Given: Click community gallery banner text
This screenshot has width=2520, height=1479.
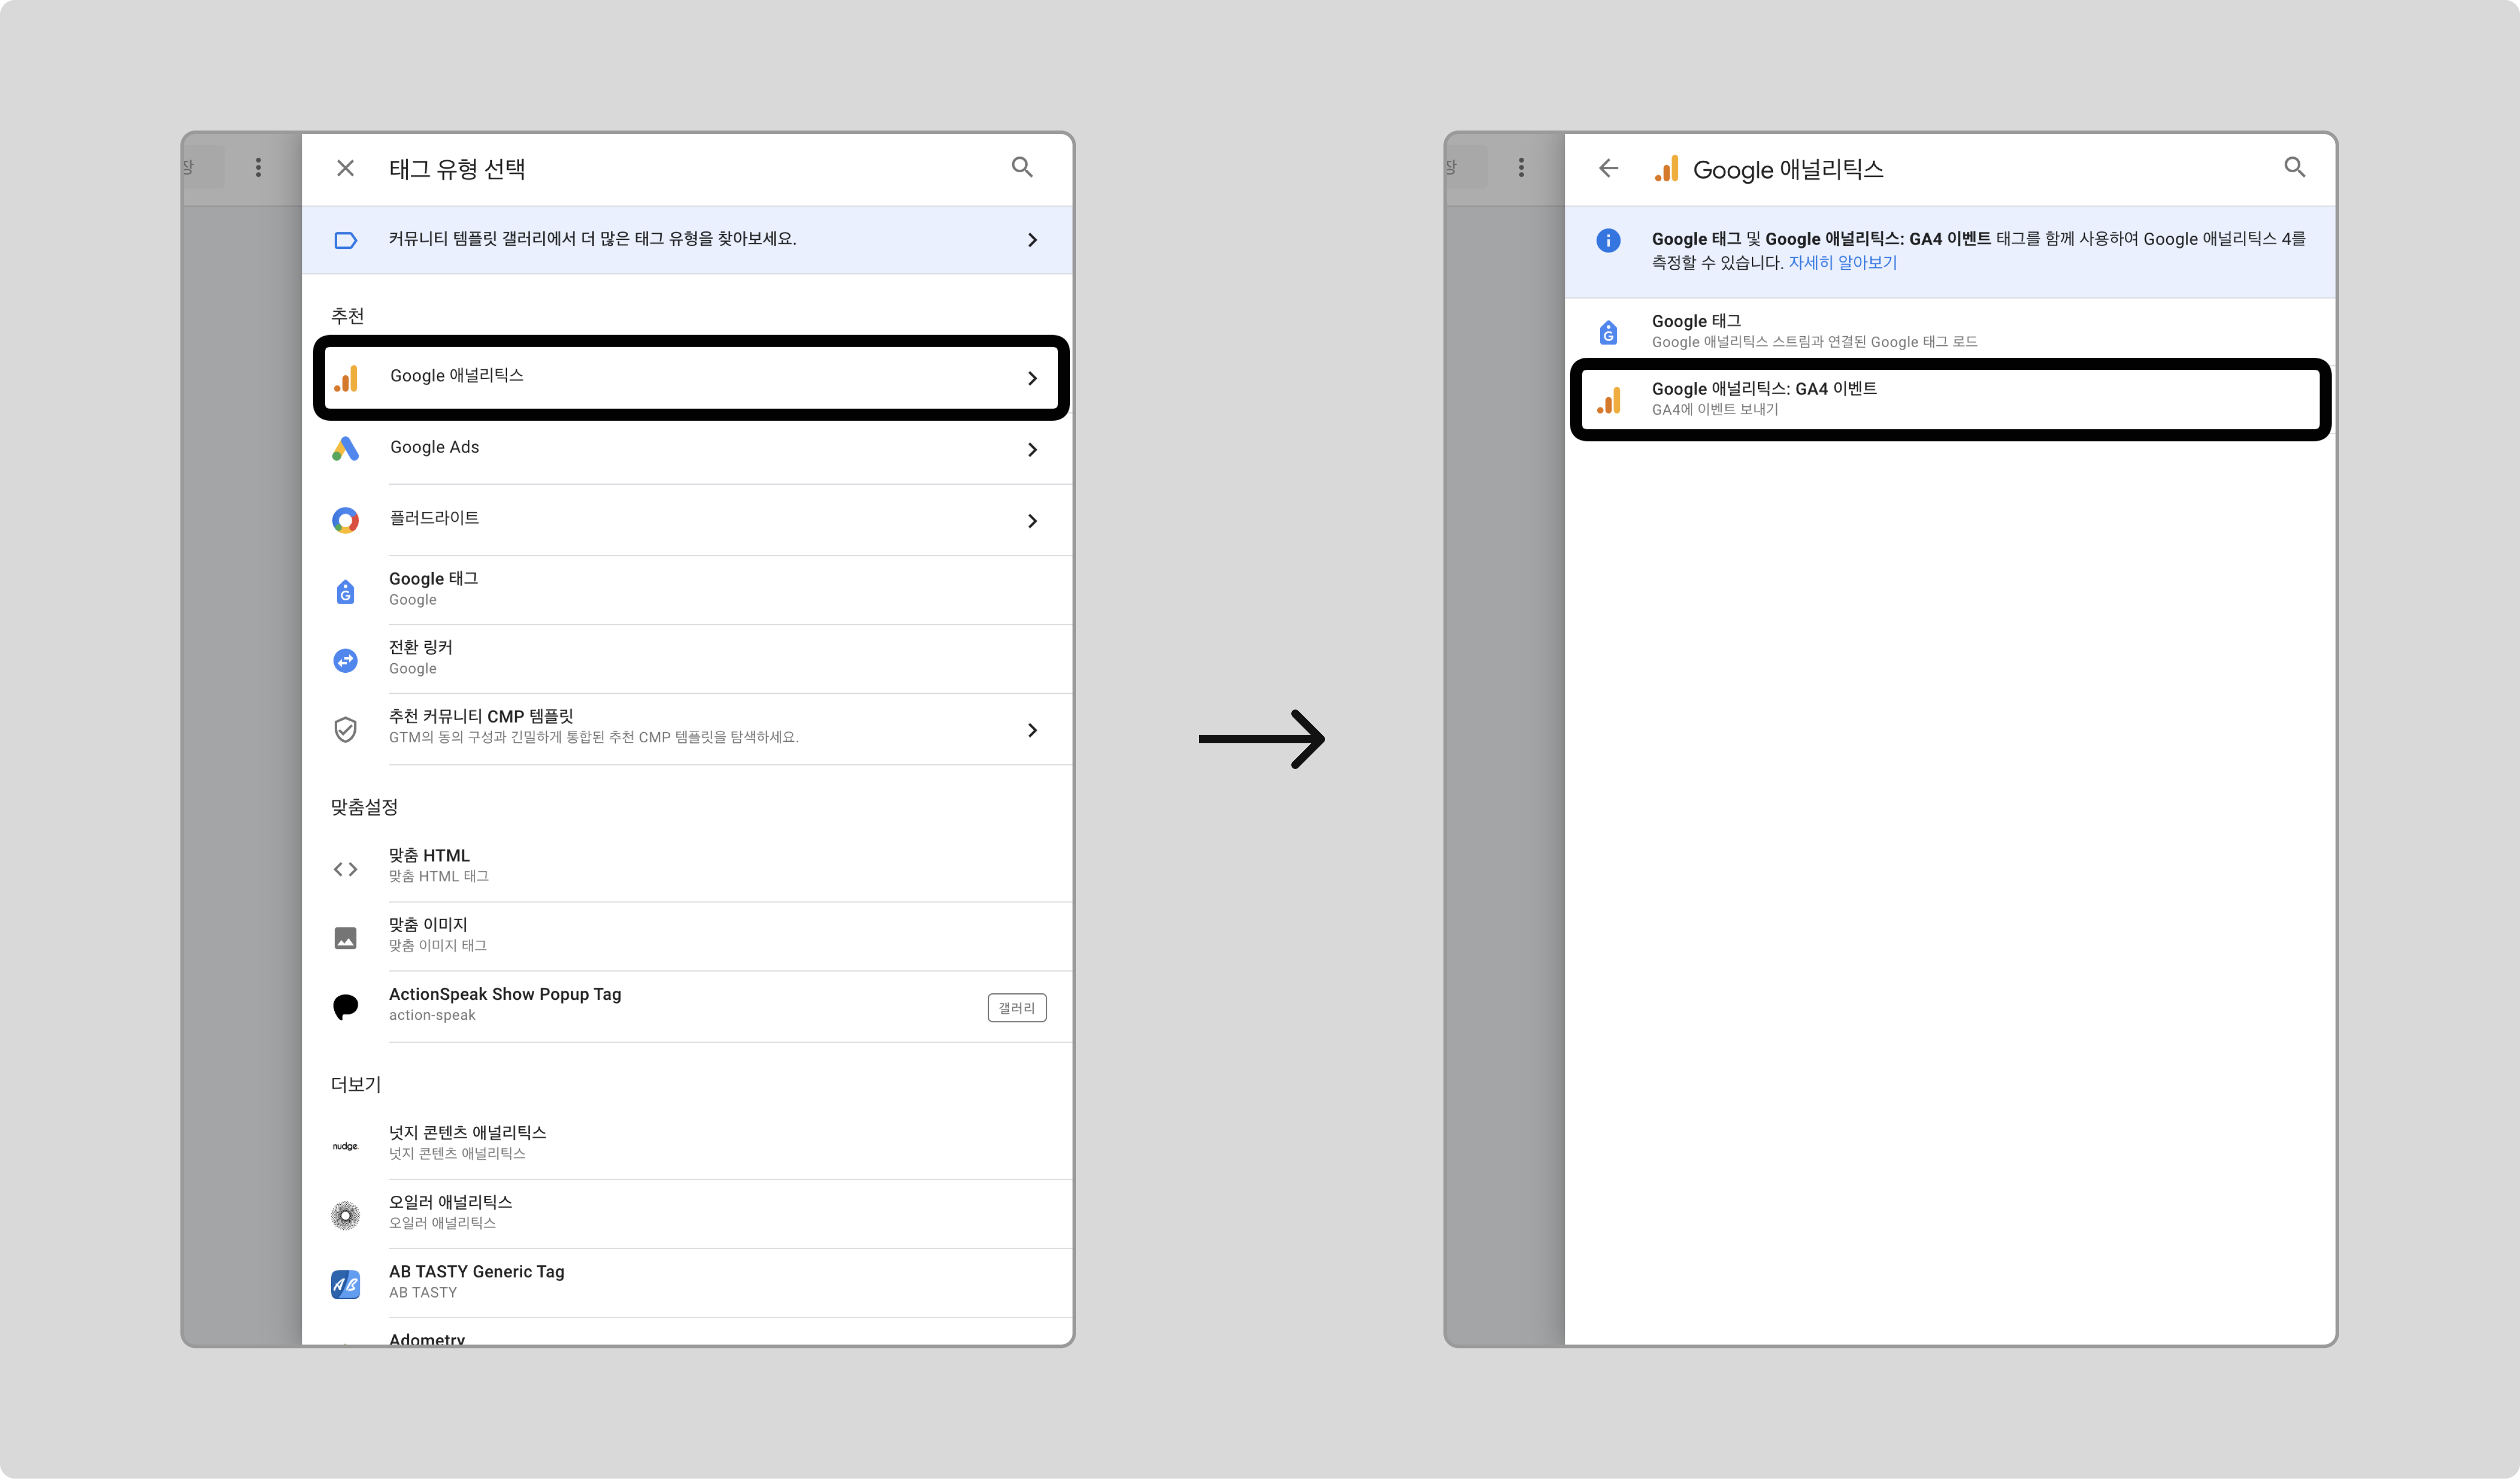Looking at the screenshot, I should click(x=592, y=238).
